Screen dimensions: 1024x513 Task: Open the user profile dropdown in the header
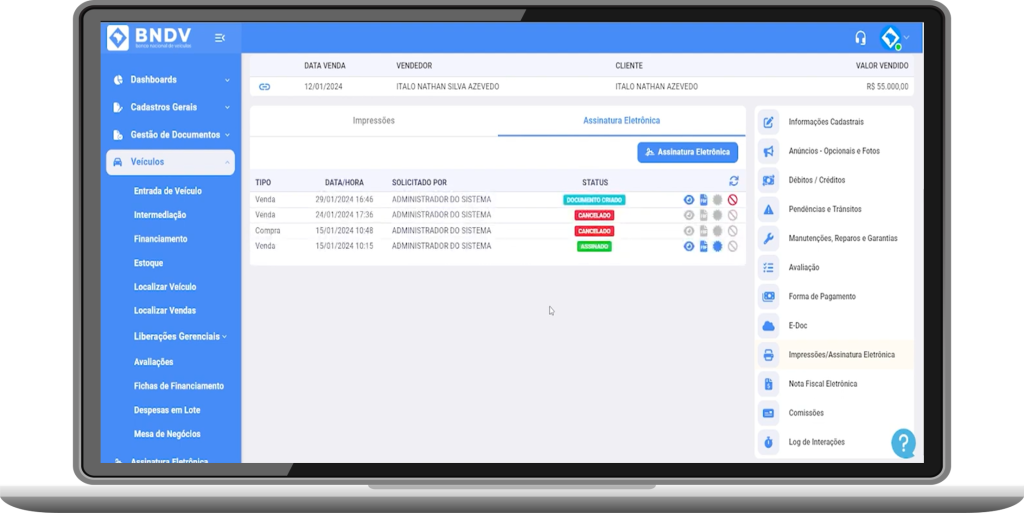(893, 38)
